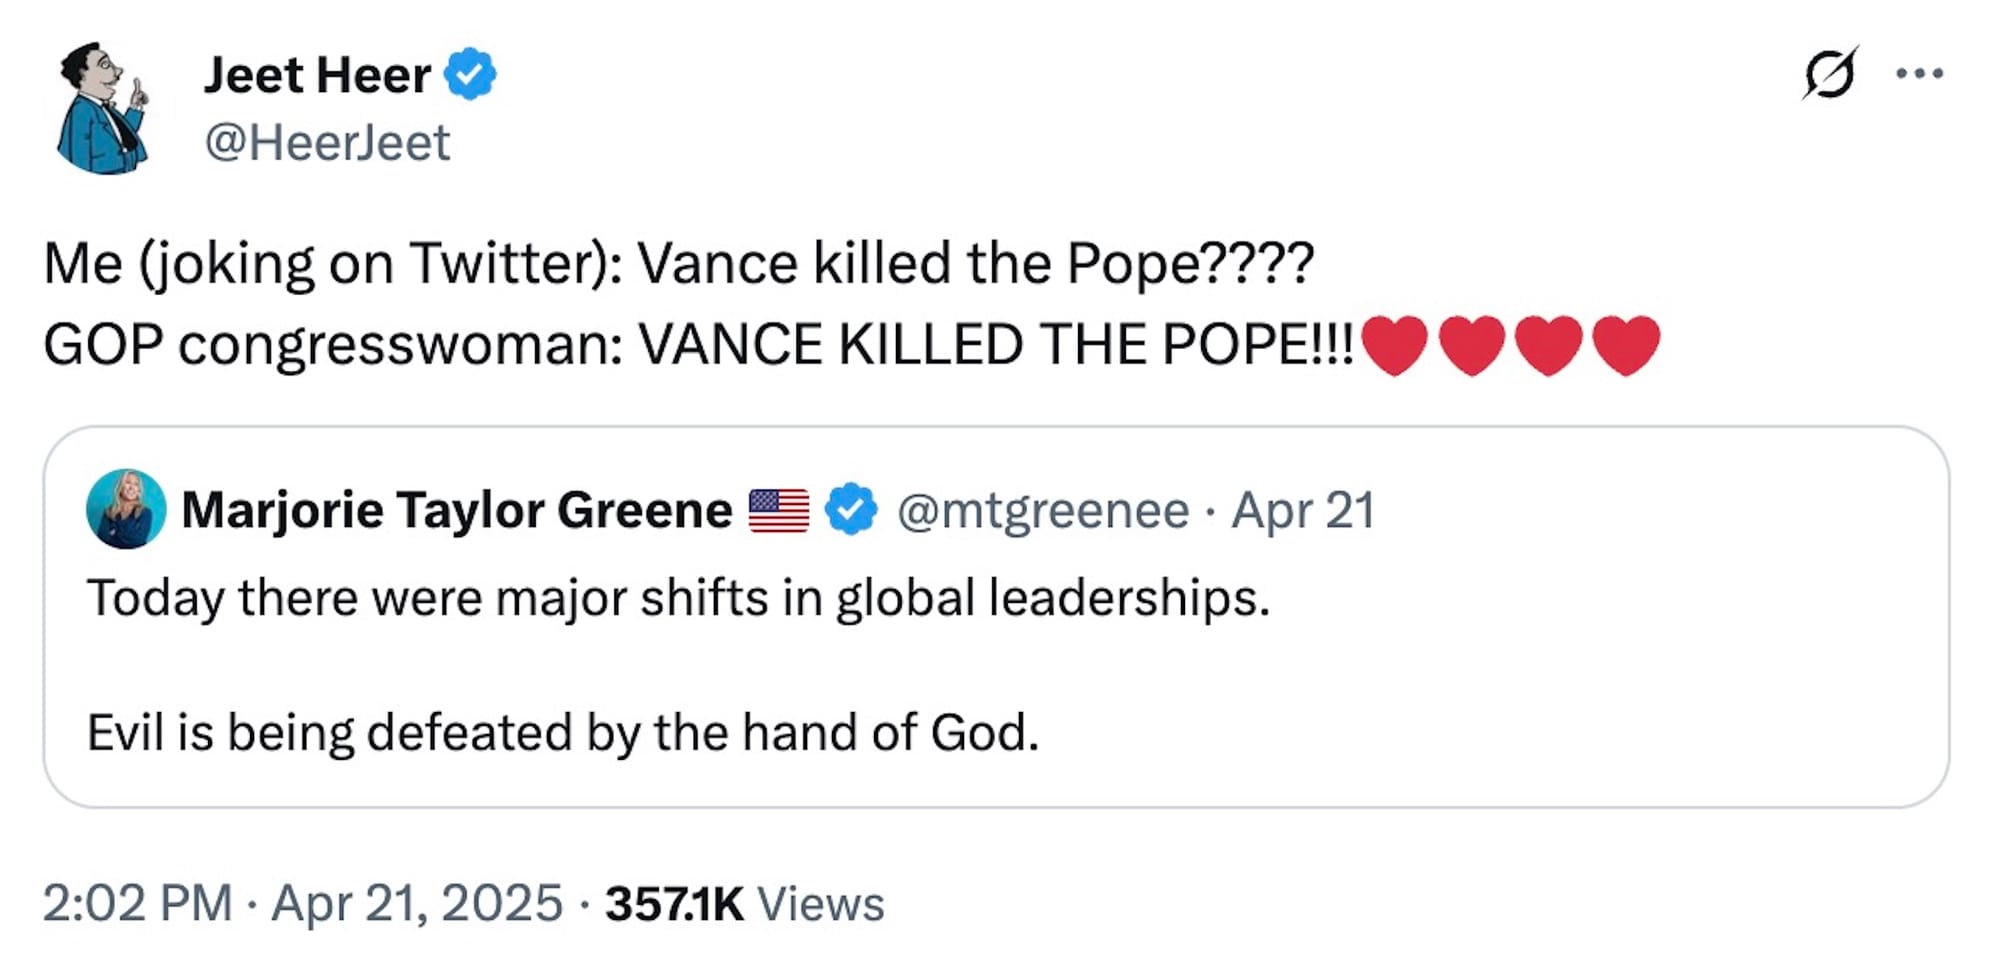The height and width of the screenshot is (971, 2000).
Task: Click Marjorie Taylor Greene's verified badge
Action: coord(851,510)
